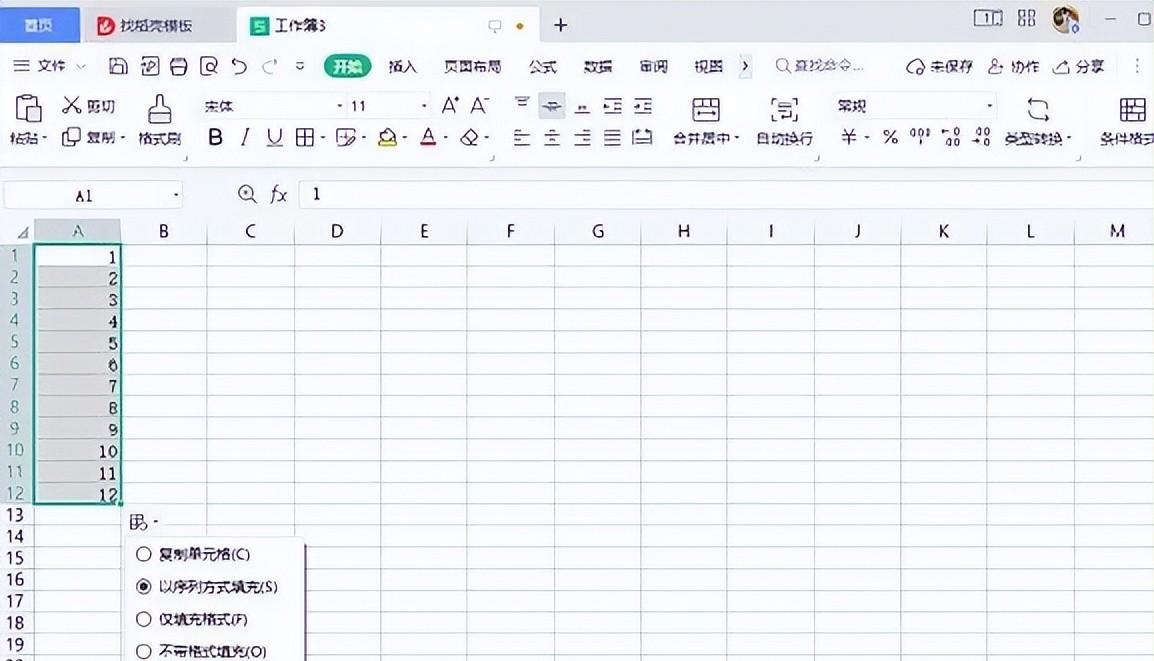1154x661 pixels.
Task: Open the View (视图) tab
Action: tap(708, 66)
